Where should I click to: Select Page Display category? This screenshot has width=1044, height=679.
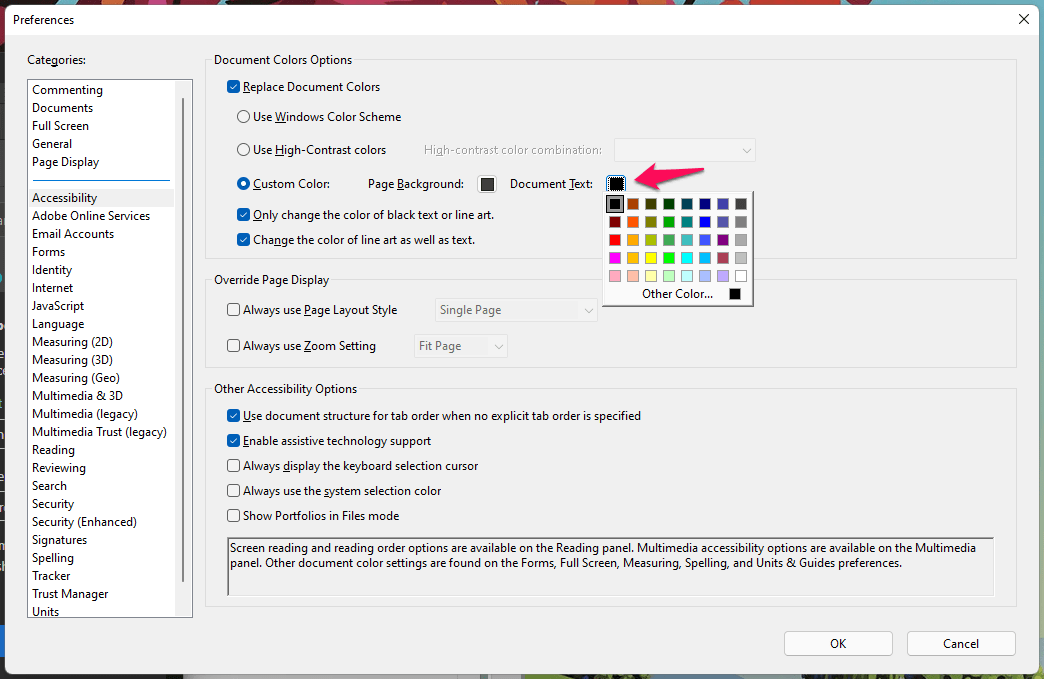66,162
